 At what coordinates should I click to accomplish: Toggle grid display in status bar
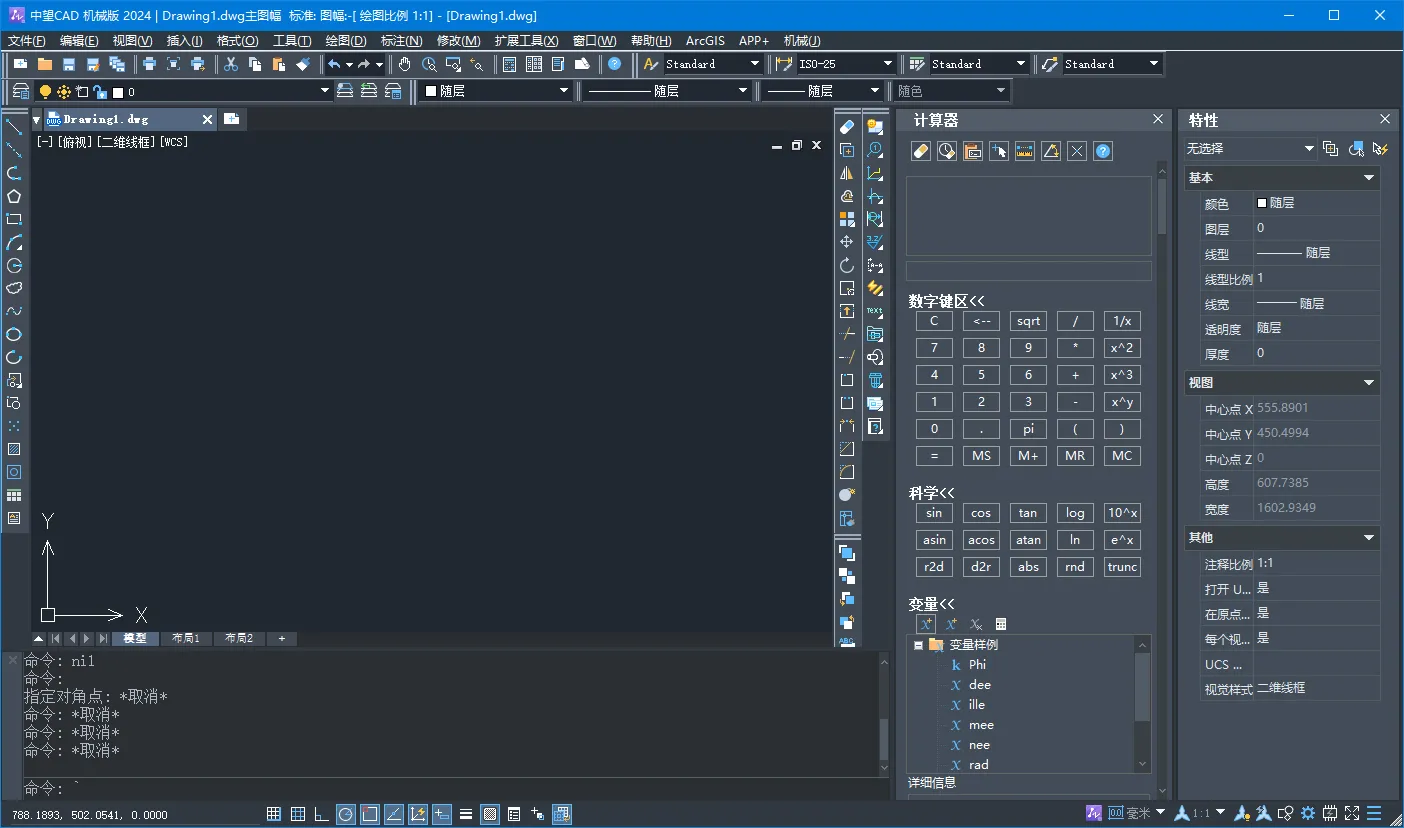point(298,814)
